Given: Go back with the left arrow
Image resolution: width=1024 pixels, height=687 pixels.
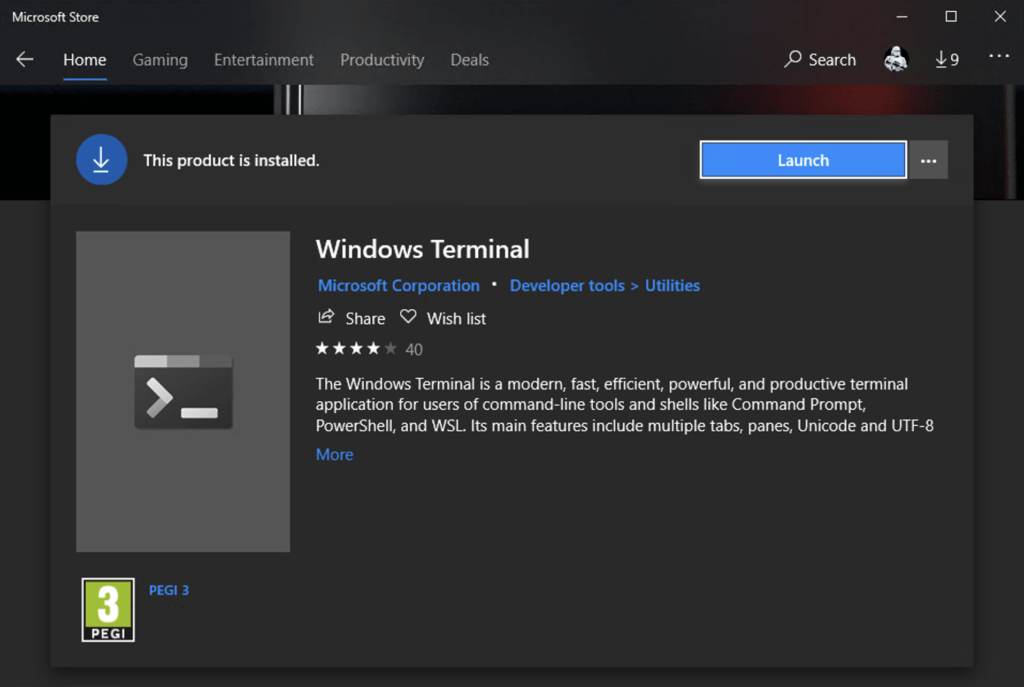Looking at the screenshot, I should [25, 59].
